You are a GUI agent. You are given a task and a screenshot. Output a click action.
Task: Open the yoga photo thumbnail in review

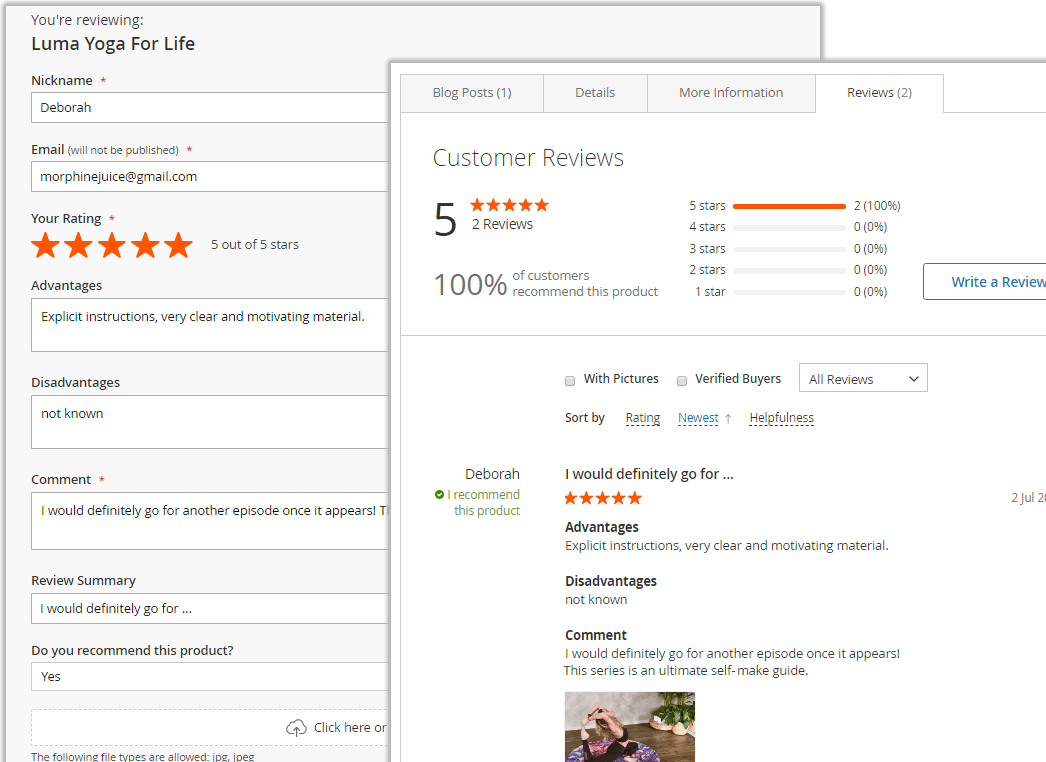630,727
